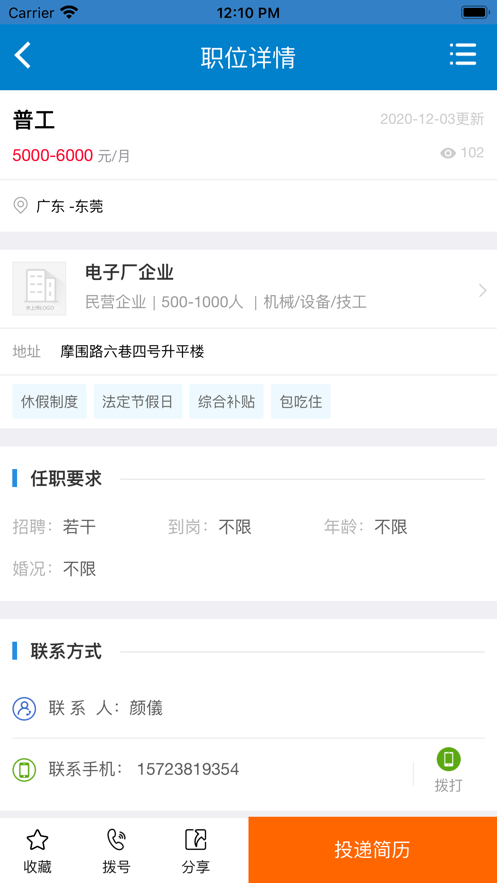Open the list menu icon in header
The image size is (497, 883).
coord(463,55)
